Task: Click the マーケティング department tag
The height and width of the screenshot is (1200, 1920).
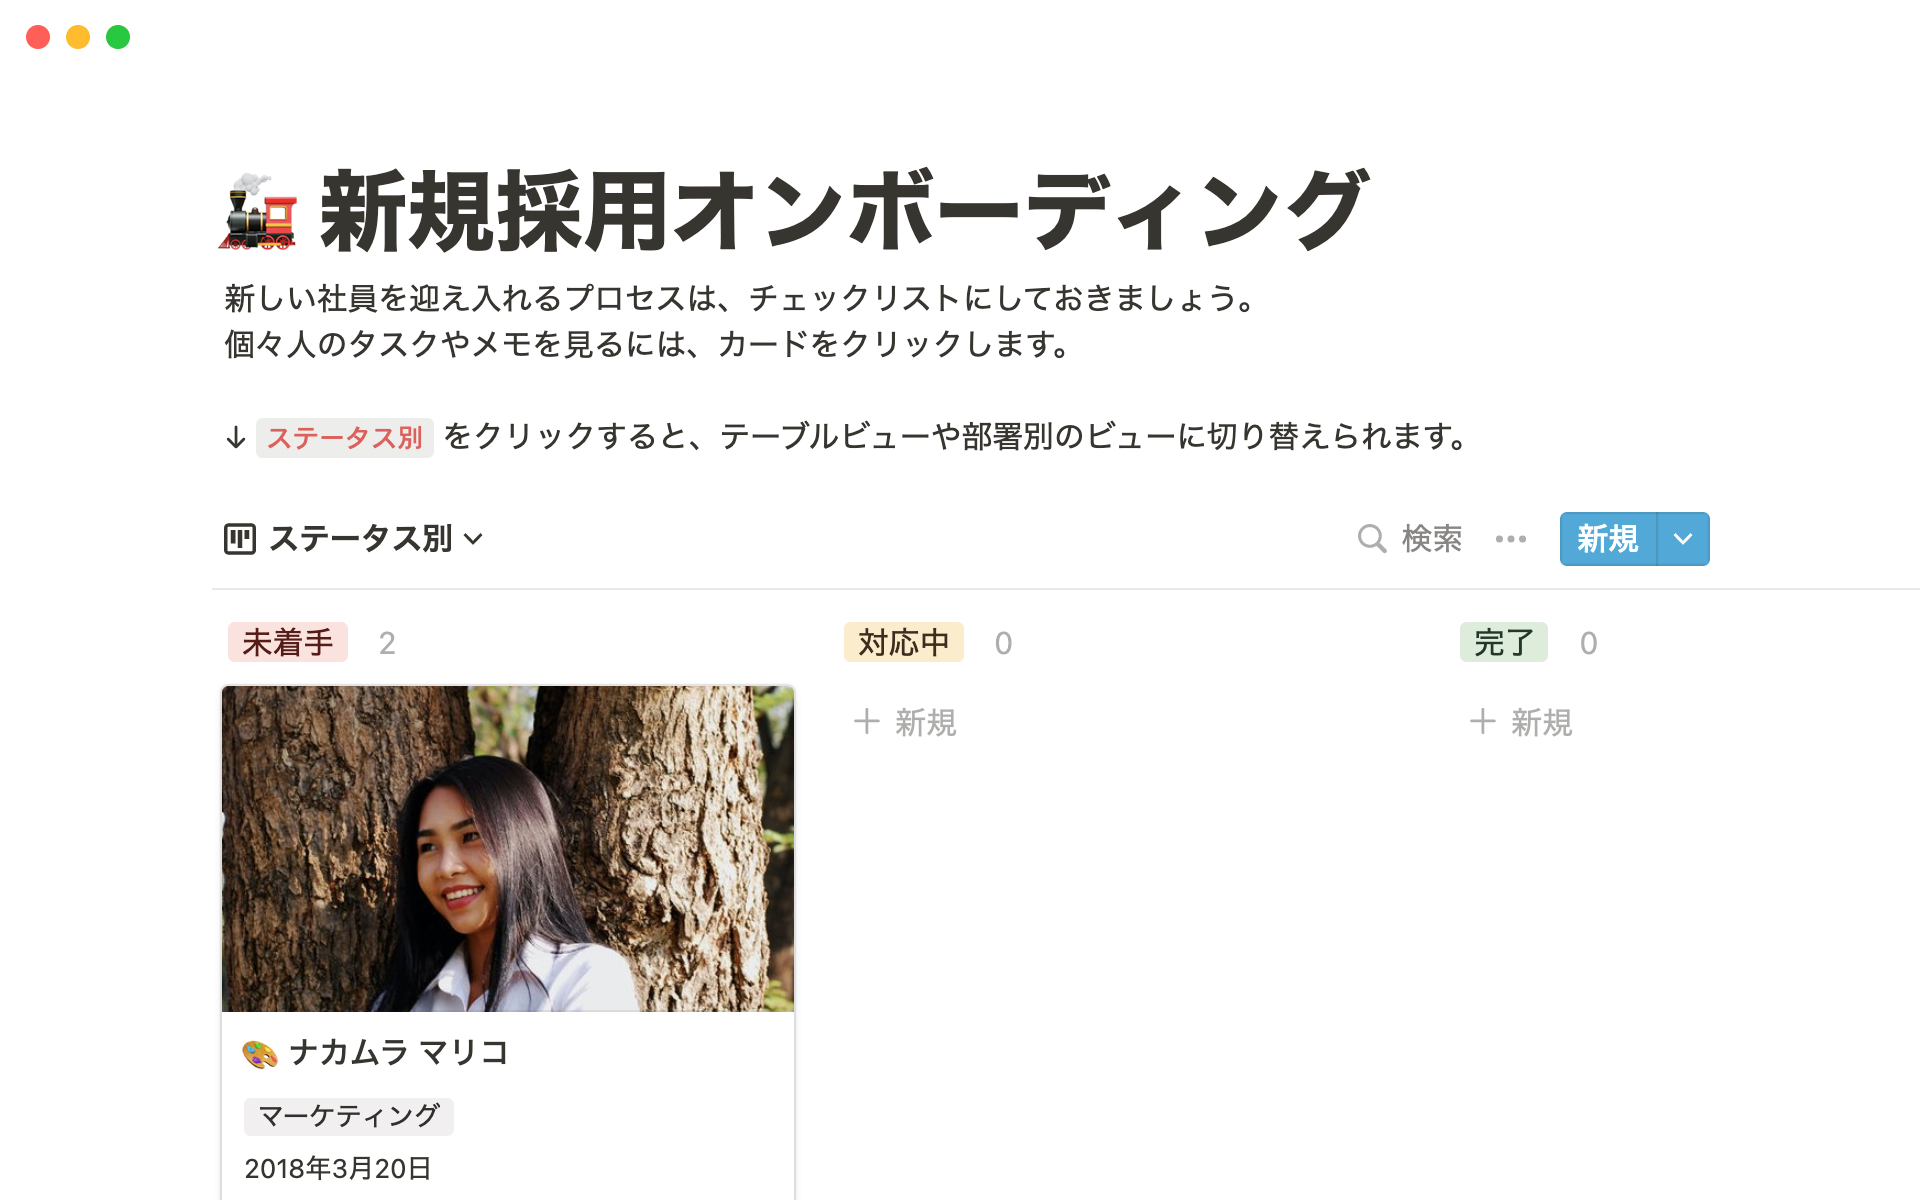Action: tap(348, 1116)
